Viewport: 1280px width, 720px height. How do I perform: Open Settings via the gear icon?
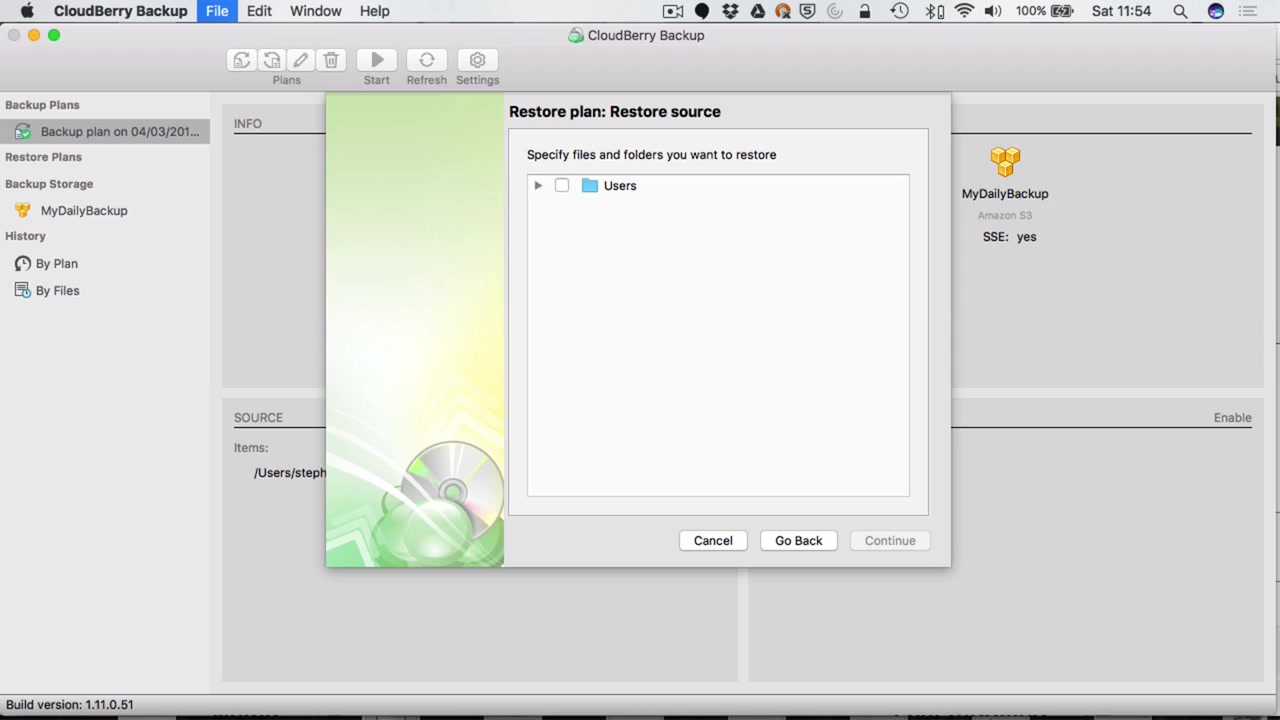pos(477,60)
